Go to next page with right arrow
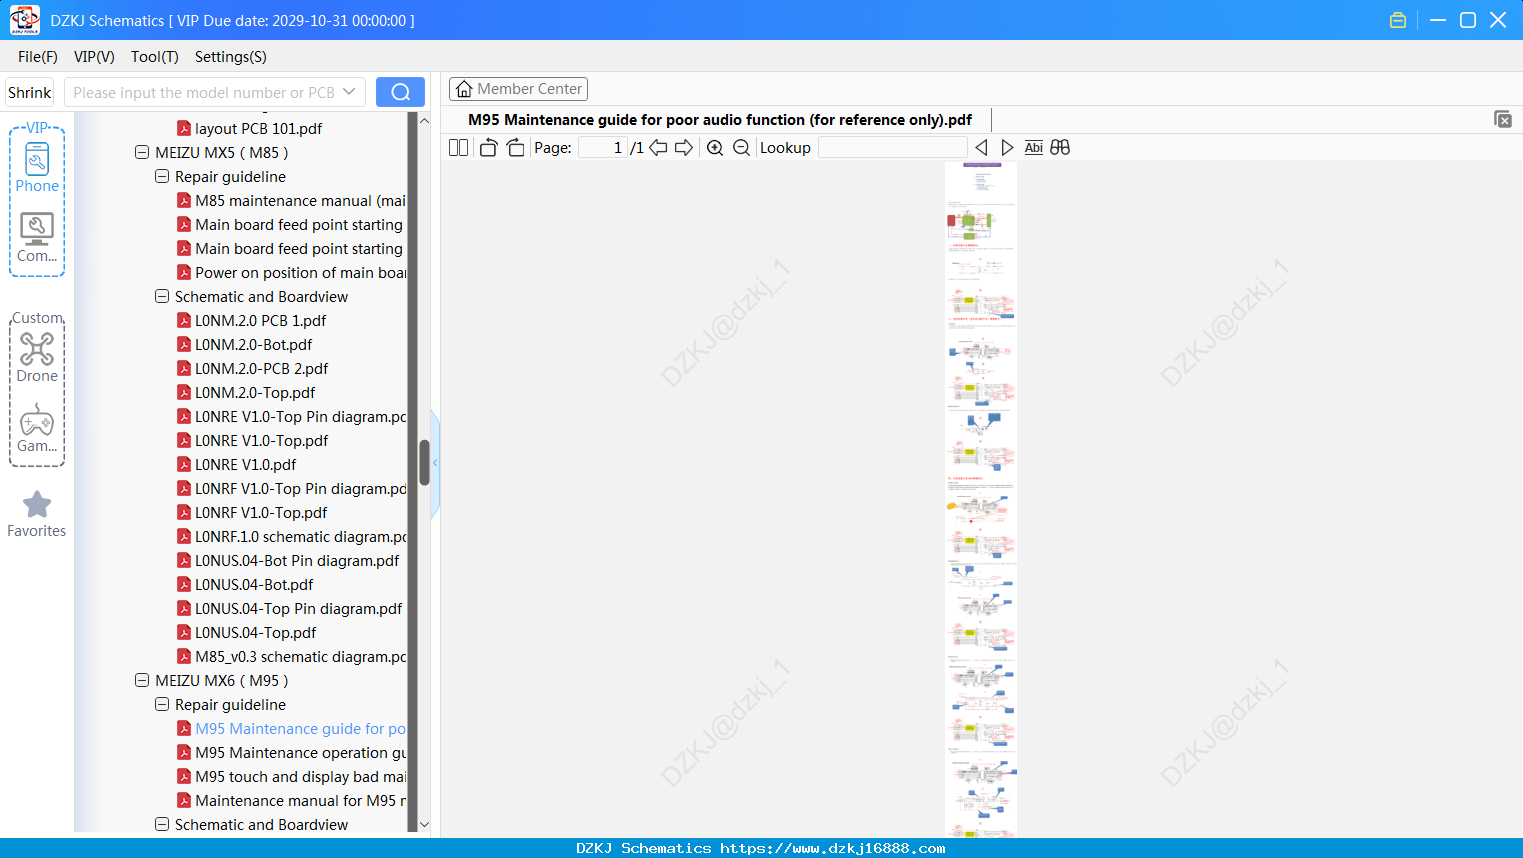 [x=684, y=148]
